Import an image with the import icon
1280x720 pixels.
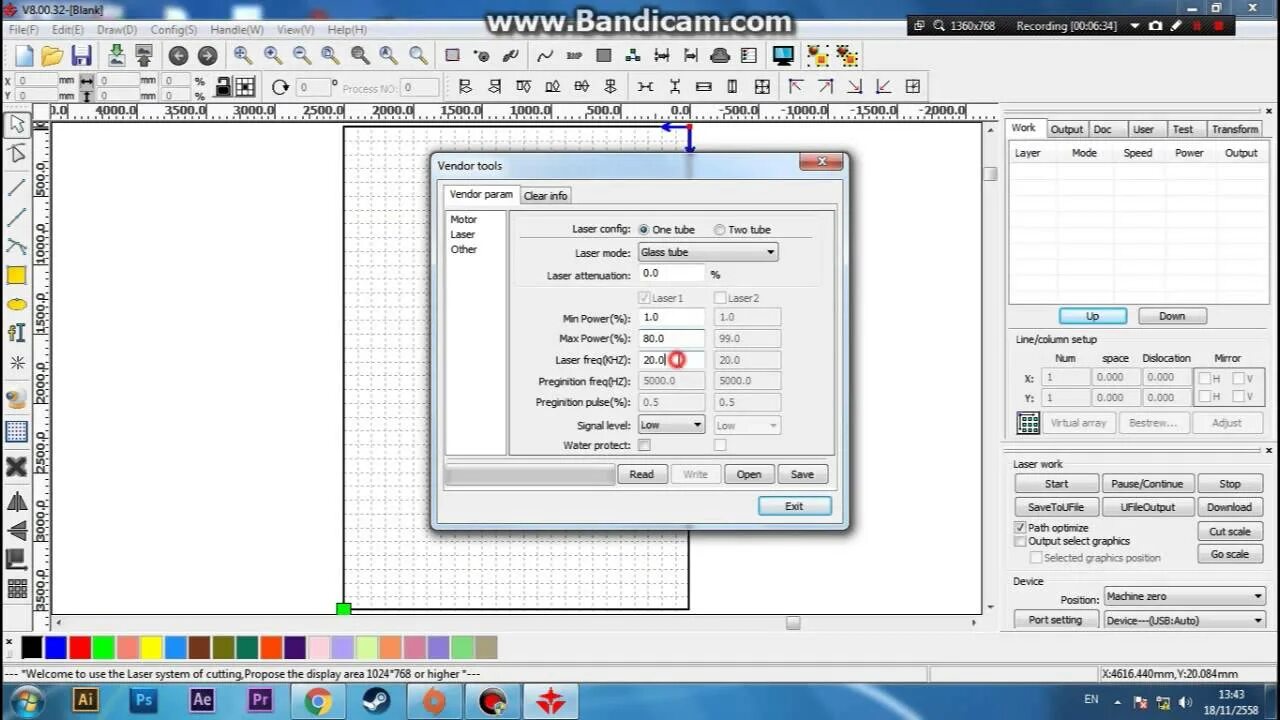[x=118, y=55]
